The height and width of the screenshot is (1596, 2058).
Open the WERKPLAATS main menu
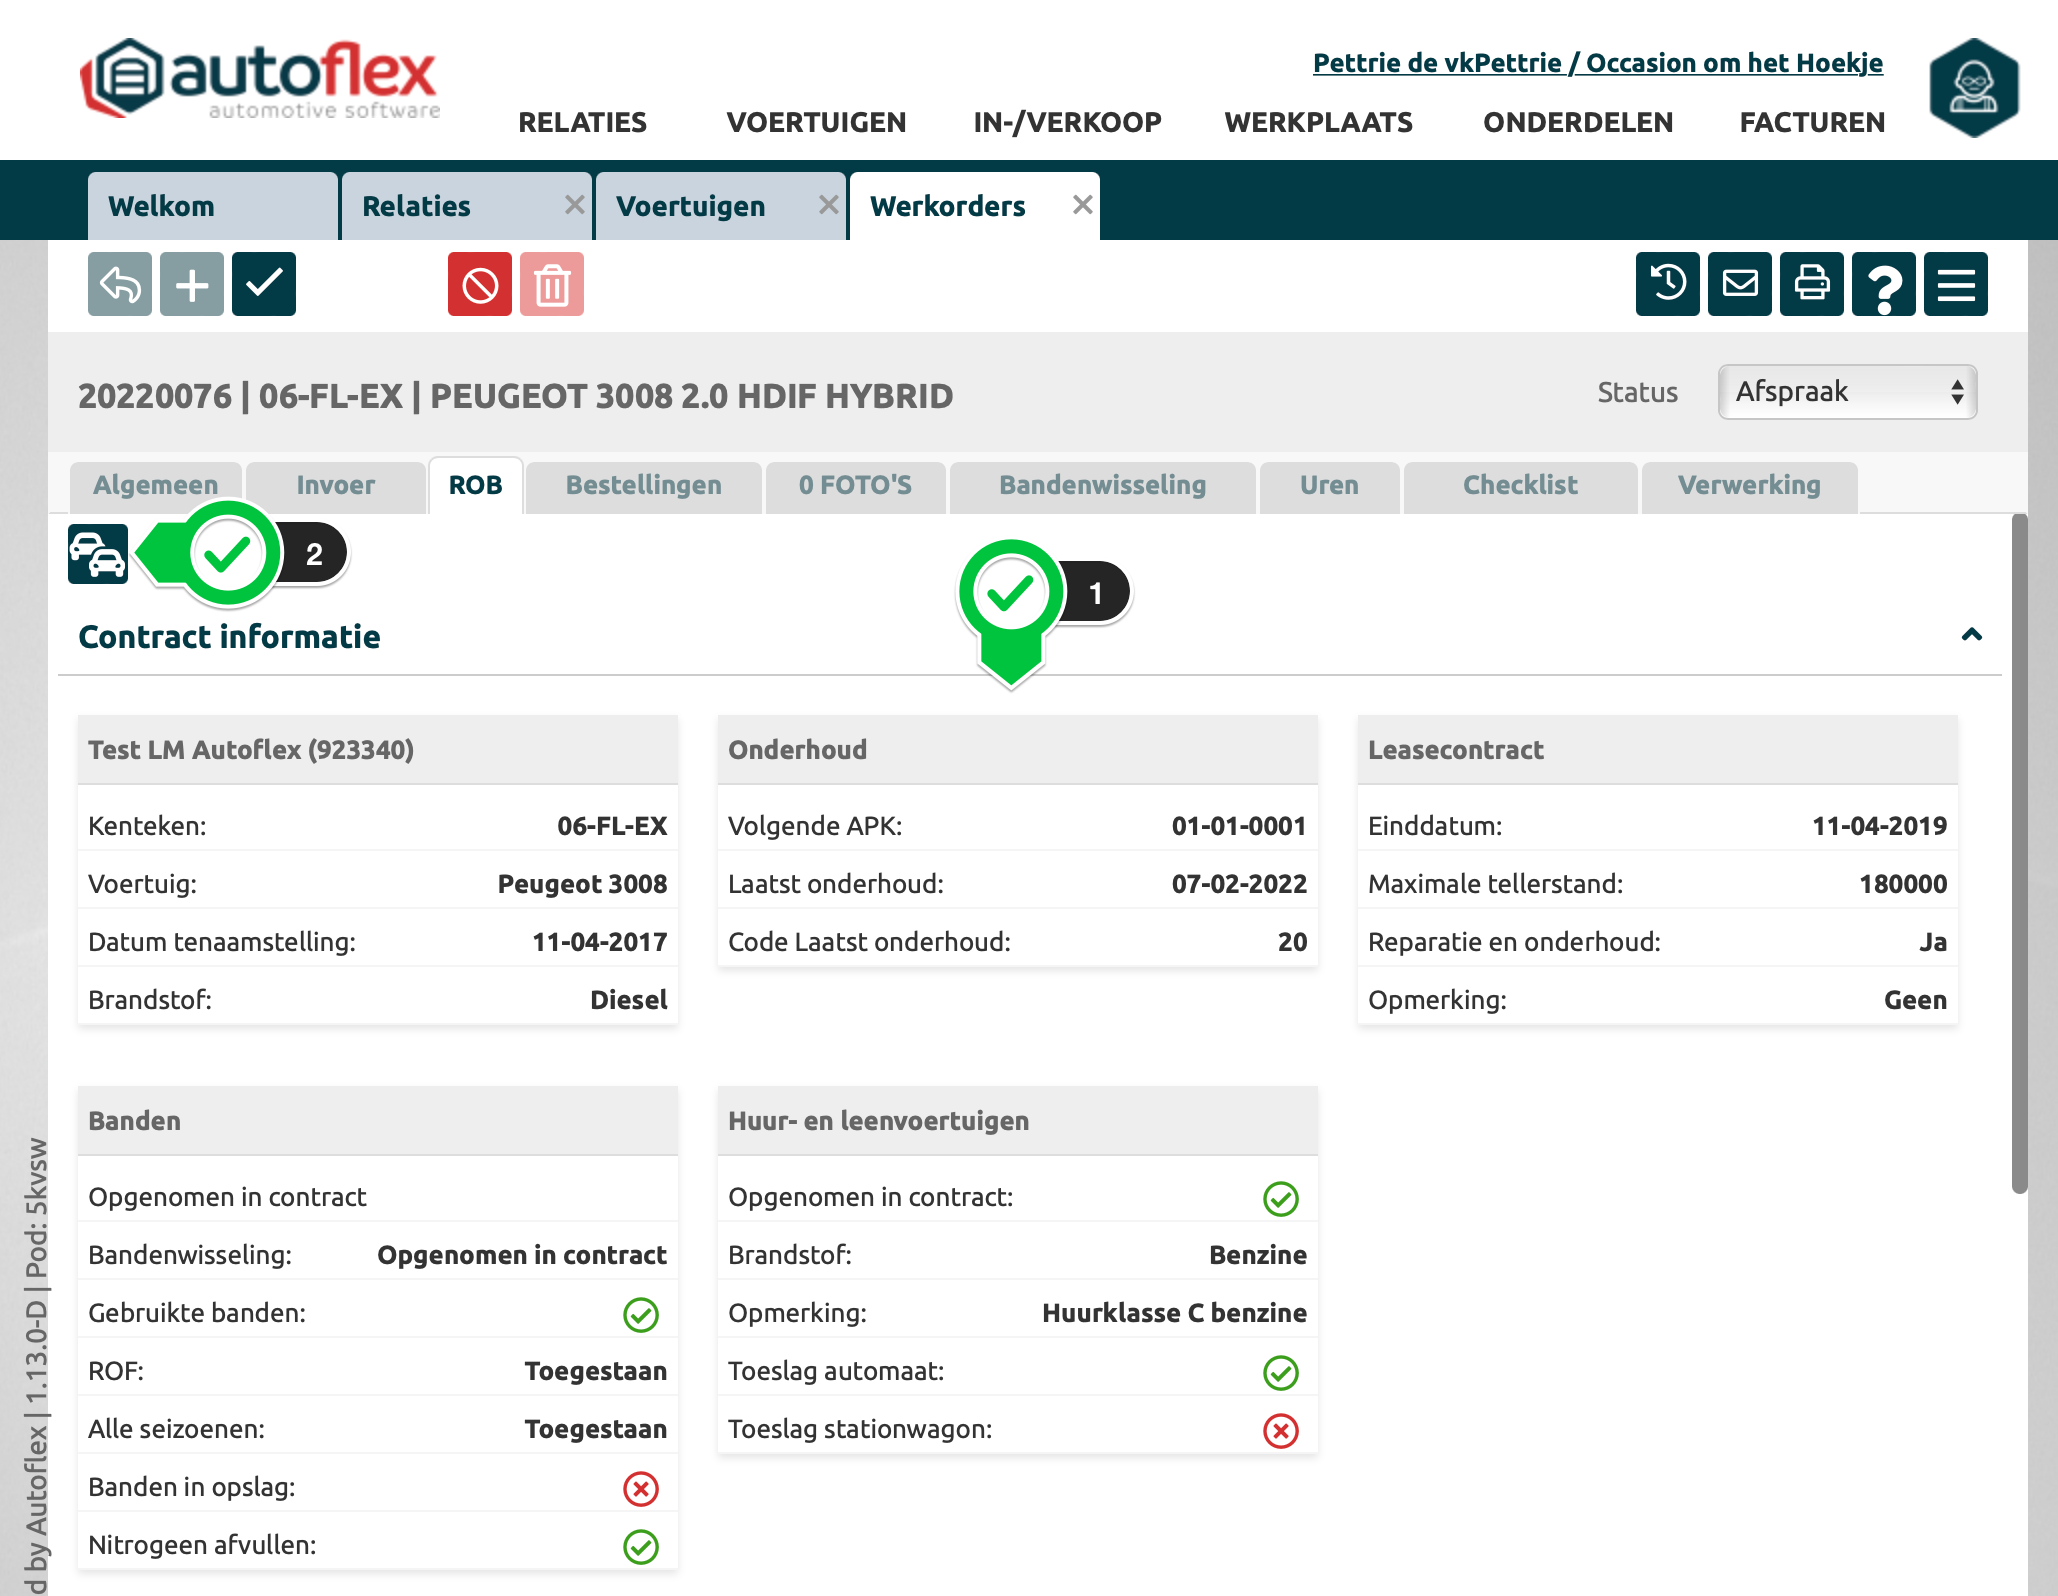coord(1318,122)
